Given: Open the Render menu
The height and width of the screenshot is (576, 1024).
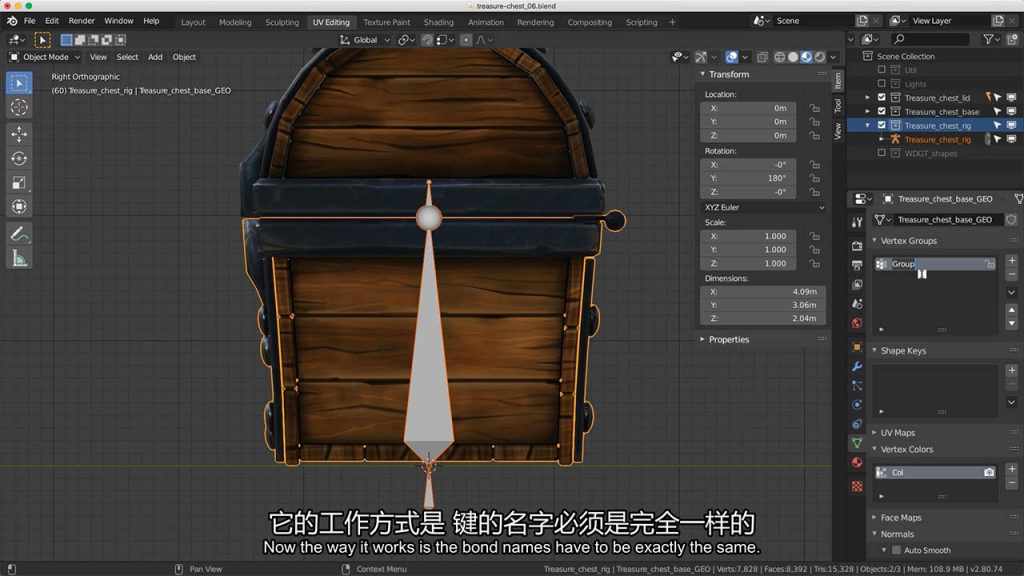Looking at the screenshot, I should (82, 21).
